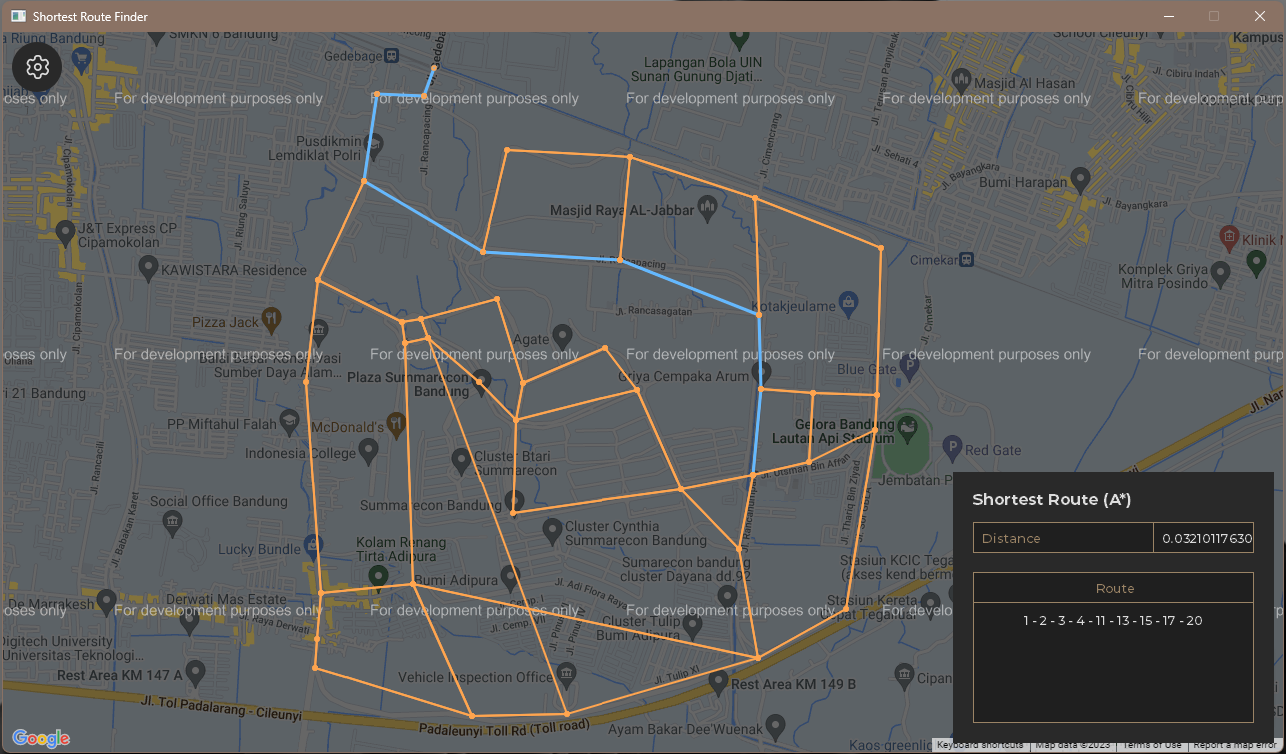Close the Shortest Route Finder window

tap(1260, 16)
